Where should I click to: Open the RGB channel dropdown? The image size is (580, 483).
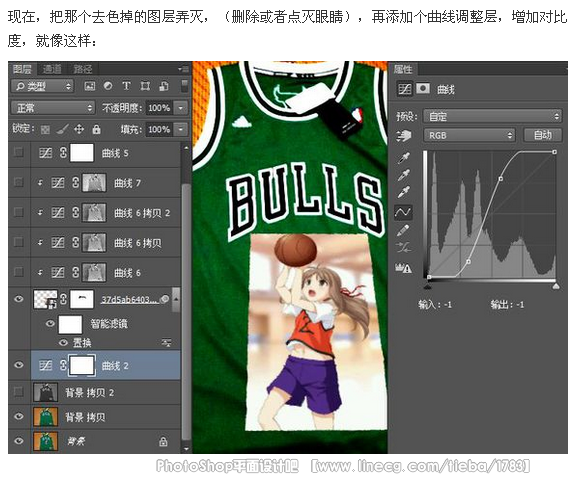click(x=469, y=135)
